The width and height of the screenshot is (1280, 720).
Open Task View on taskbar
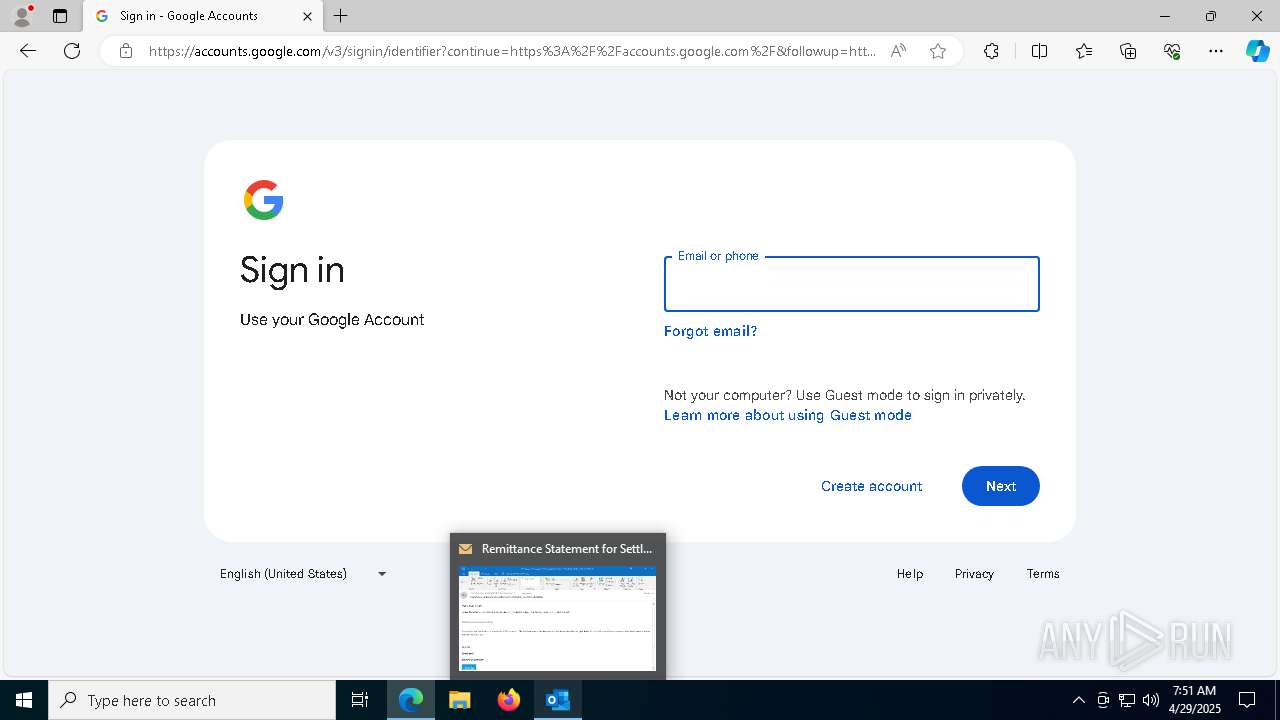(x=360, y=700)
